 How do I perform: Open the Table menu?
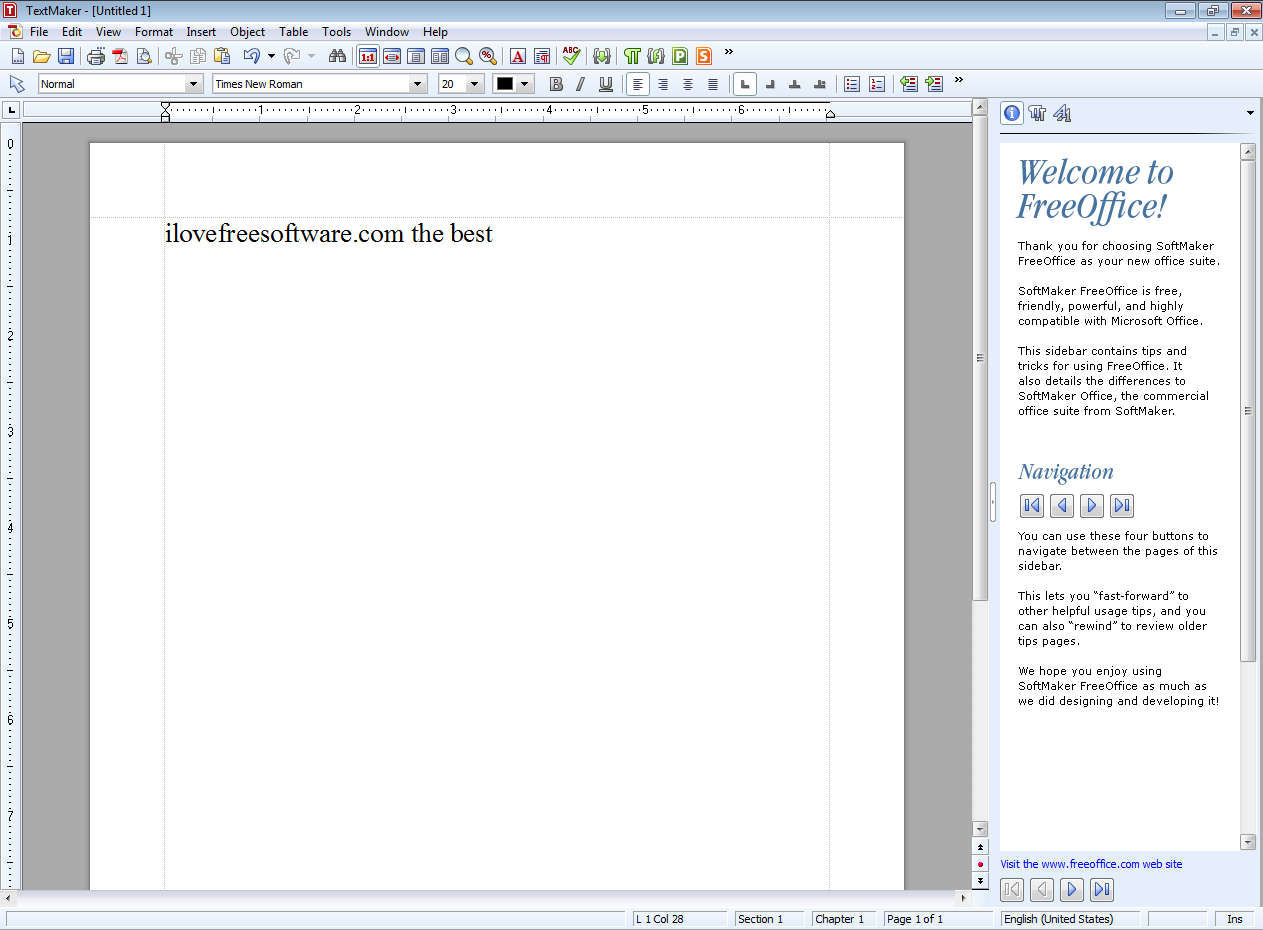click(x=293, y=32)
